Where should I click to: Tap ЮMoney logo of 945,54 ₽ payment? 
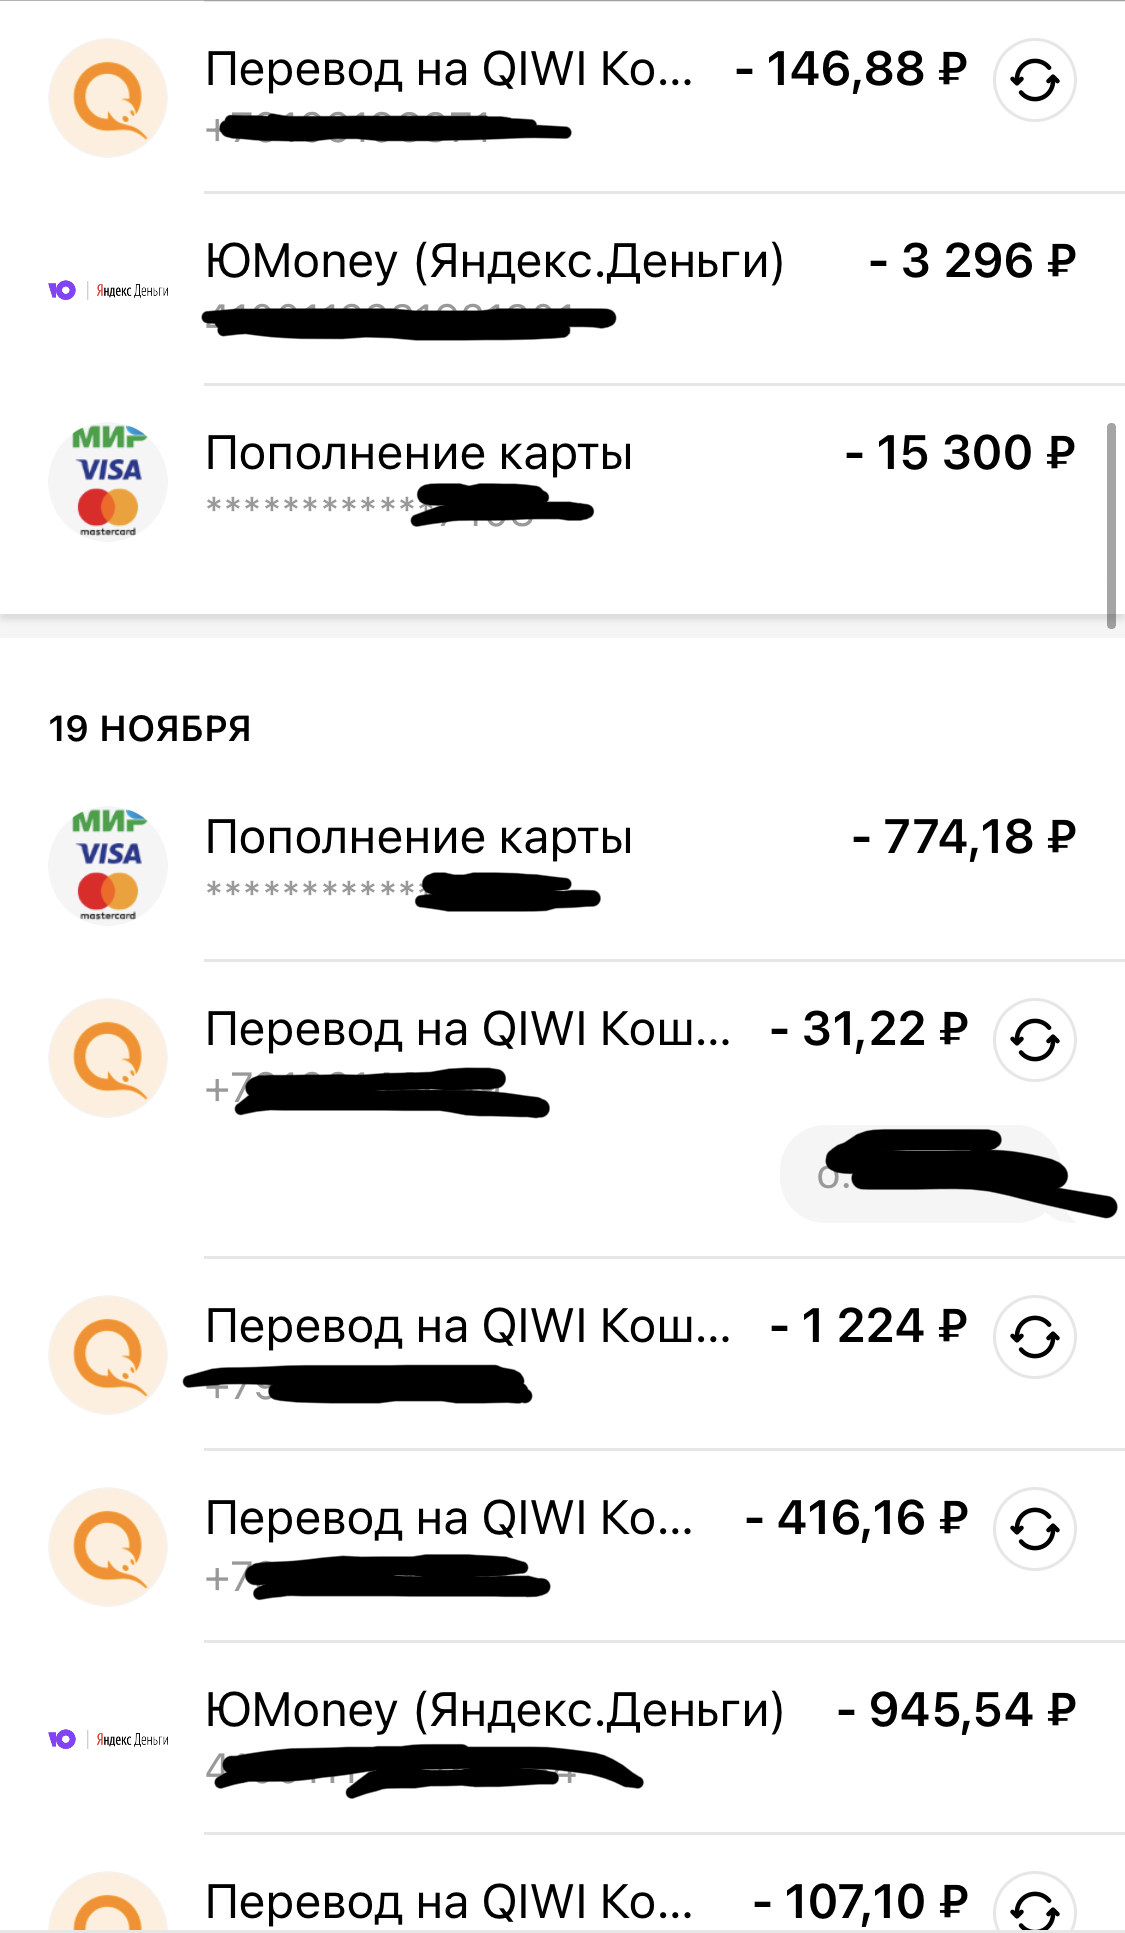point(108,1739)
